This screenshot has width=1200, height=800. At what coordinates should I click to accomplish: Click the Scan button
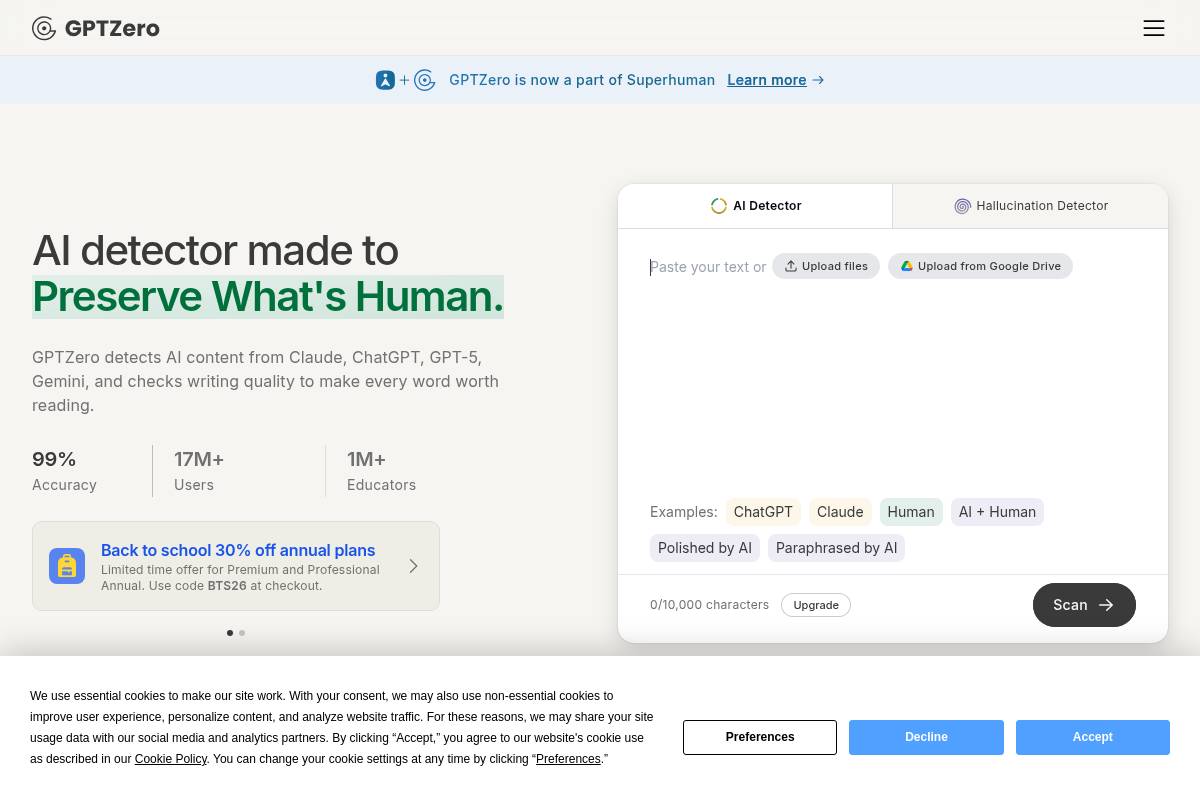tap(1084, 605)
